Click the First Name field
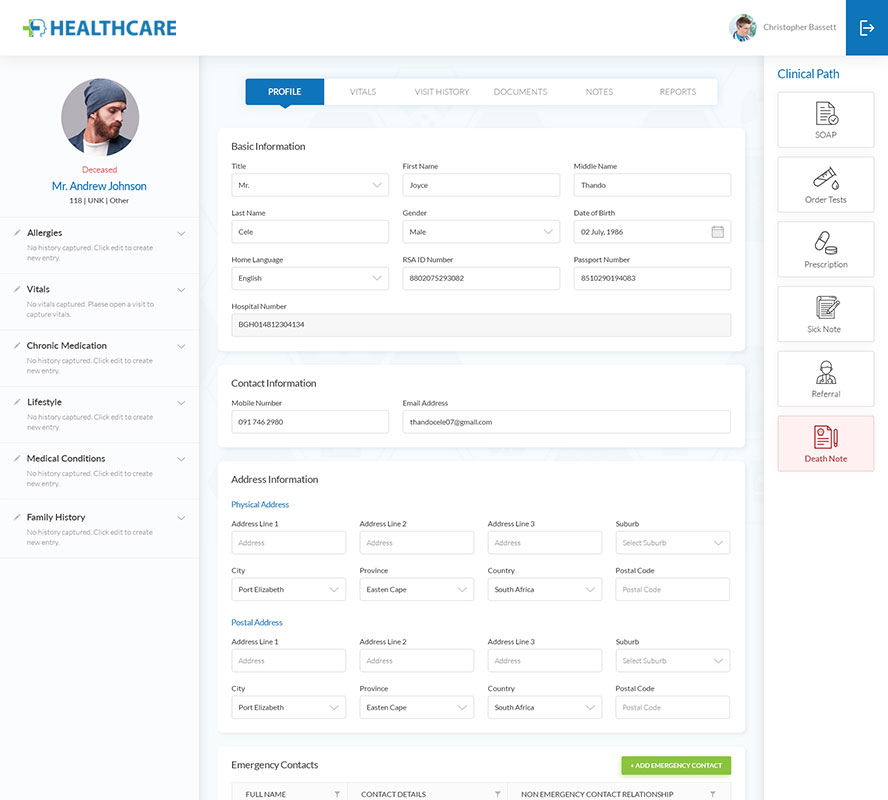The width and height of the screenshot is (888, 800). (x=481, y=185)
